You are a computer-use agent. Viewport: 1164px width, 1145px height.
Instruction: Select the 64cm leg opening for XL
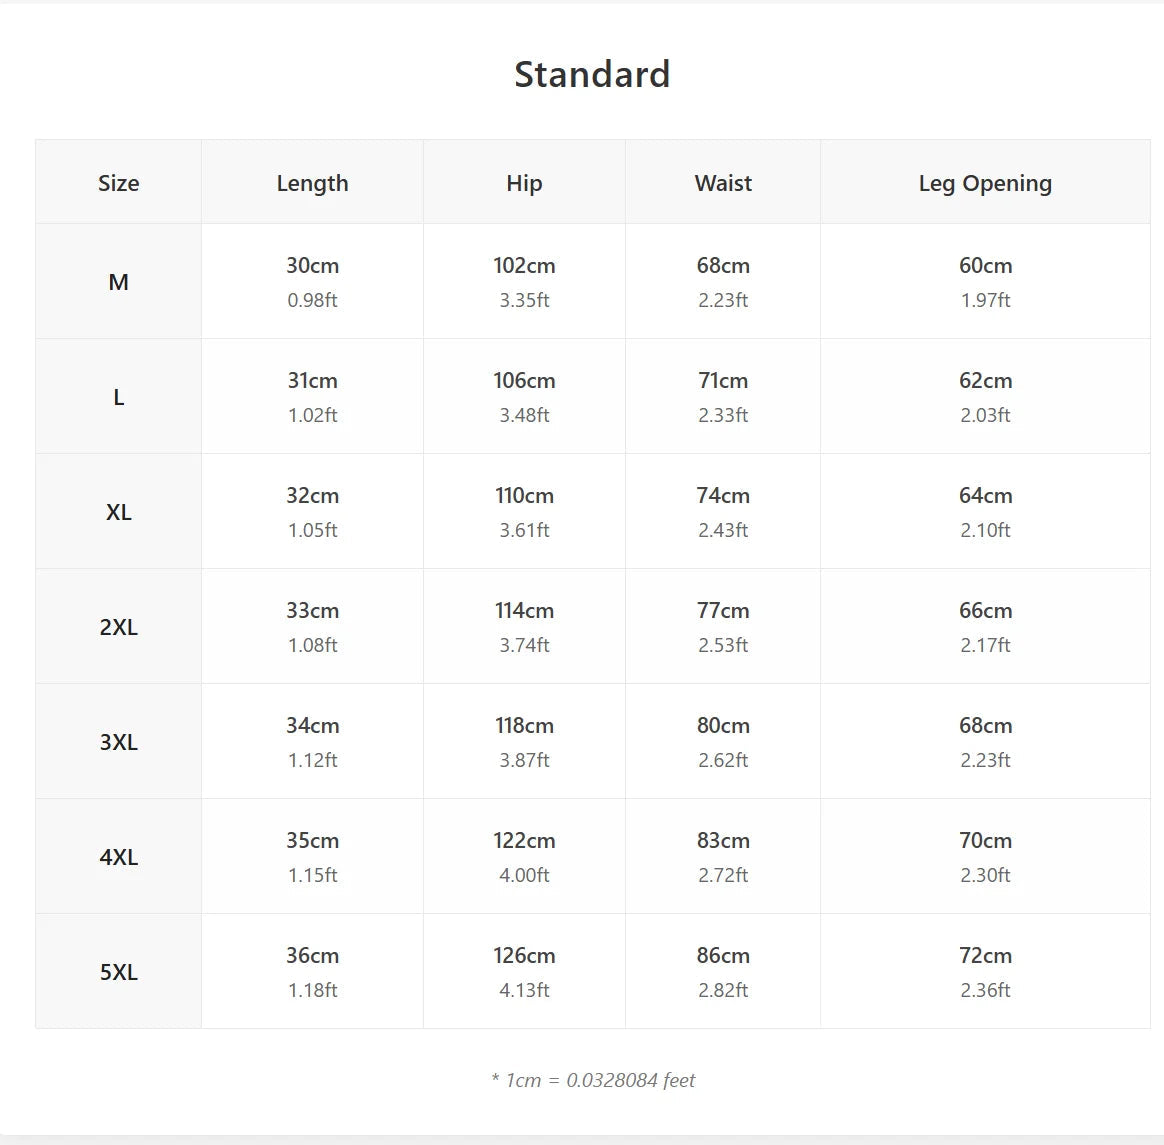click(x=985, y=496)
